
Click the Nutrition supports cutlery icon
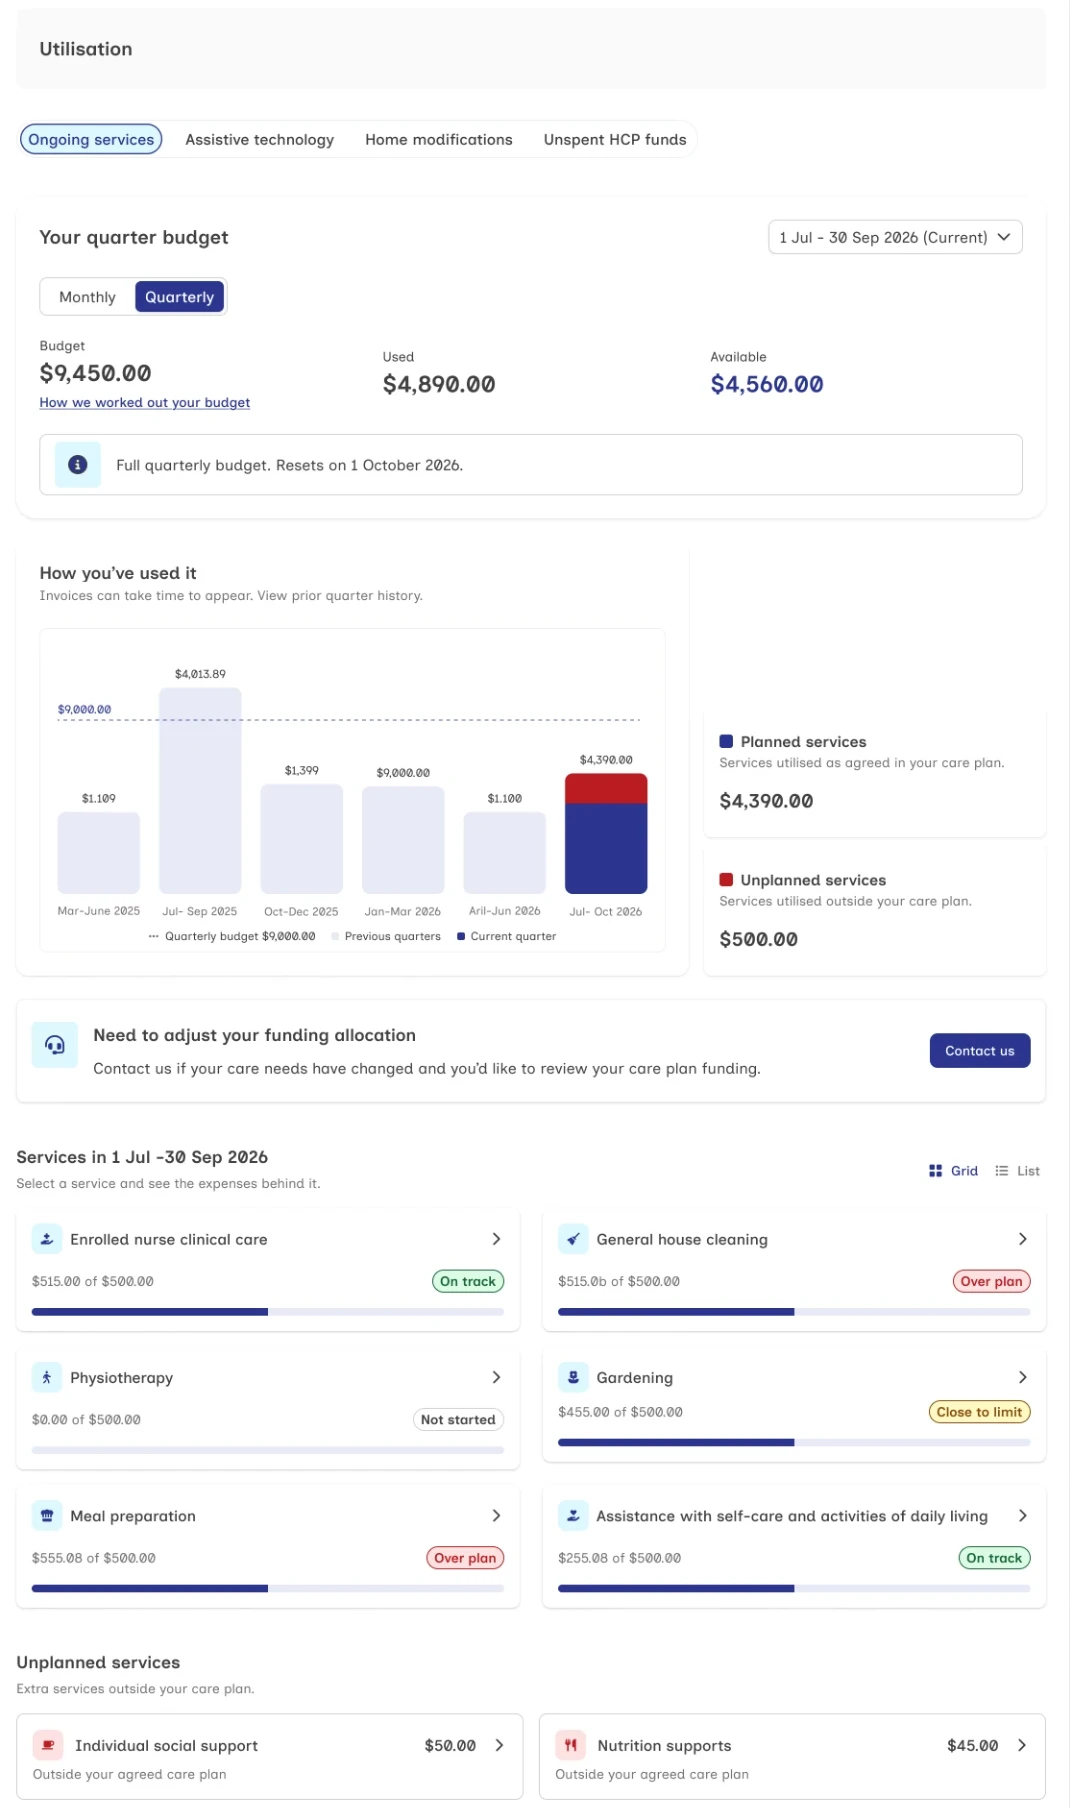(x=570, y=1745)
